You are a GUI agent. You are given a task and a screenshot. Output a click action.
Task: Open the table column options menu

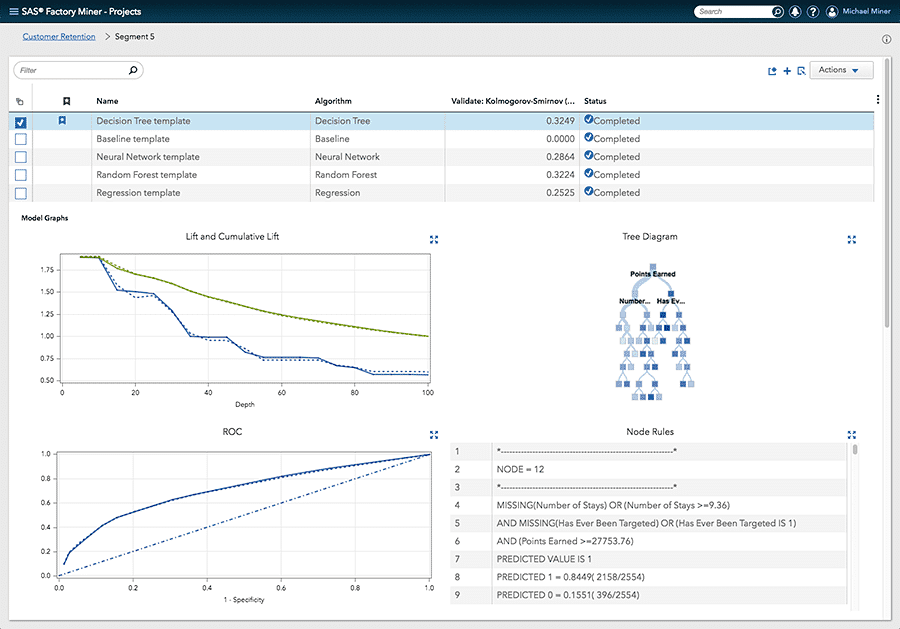877,100
